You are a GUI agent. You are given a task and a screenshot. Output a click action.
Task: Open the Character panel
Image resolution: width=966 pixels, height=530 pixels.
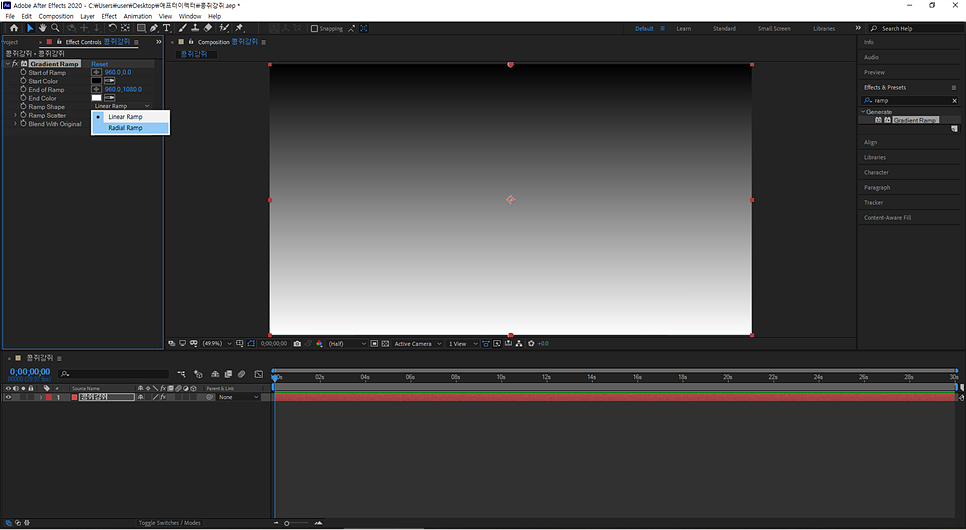click(x=876, y=173)
